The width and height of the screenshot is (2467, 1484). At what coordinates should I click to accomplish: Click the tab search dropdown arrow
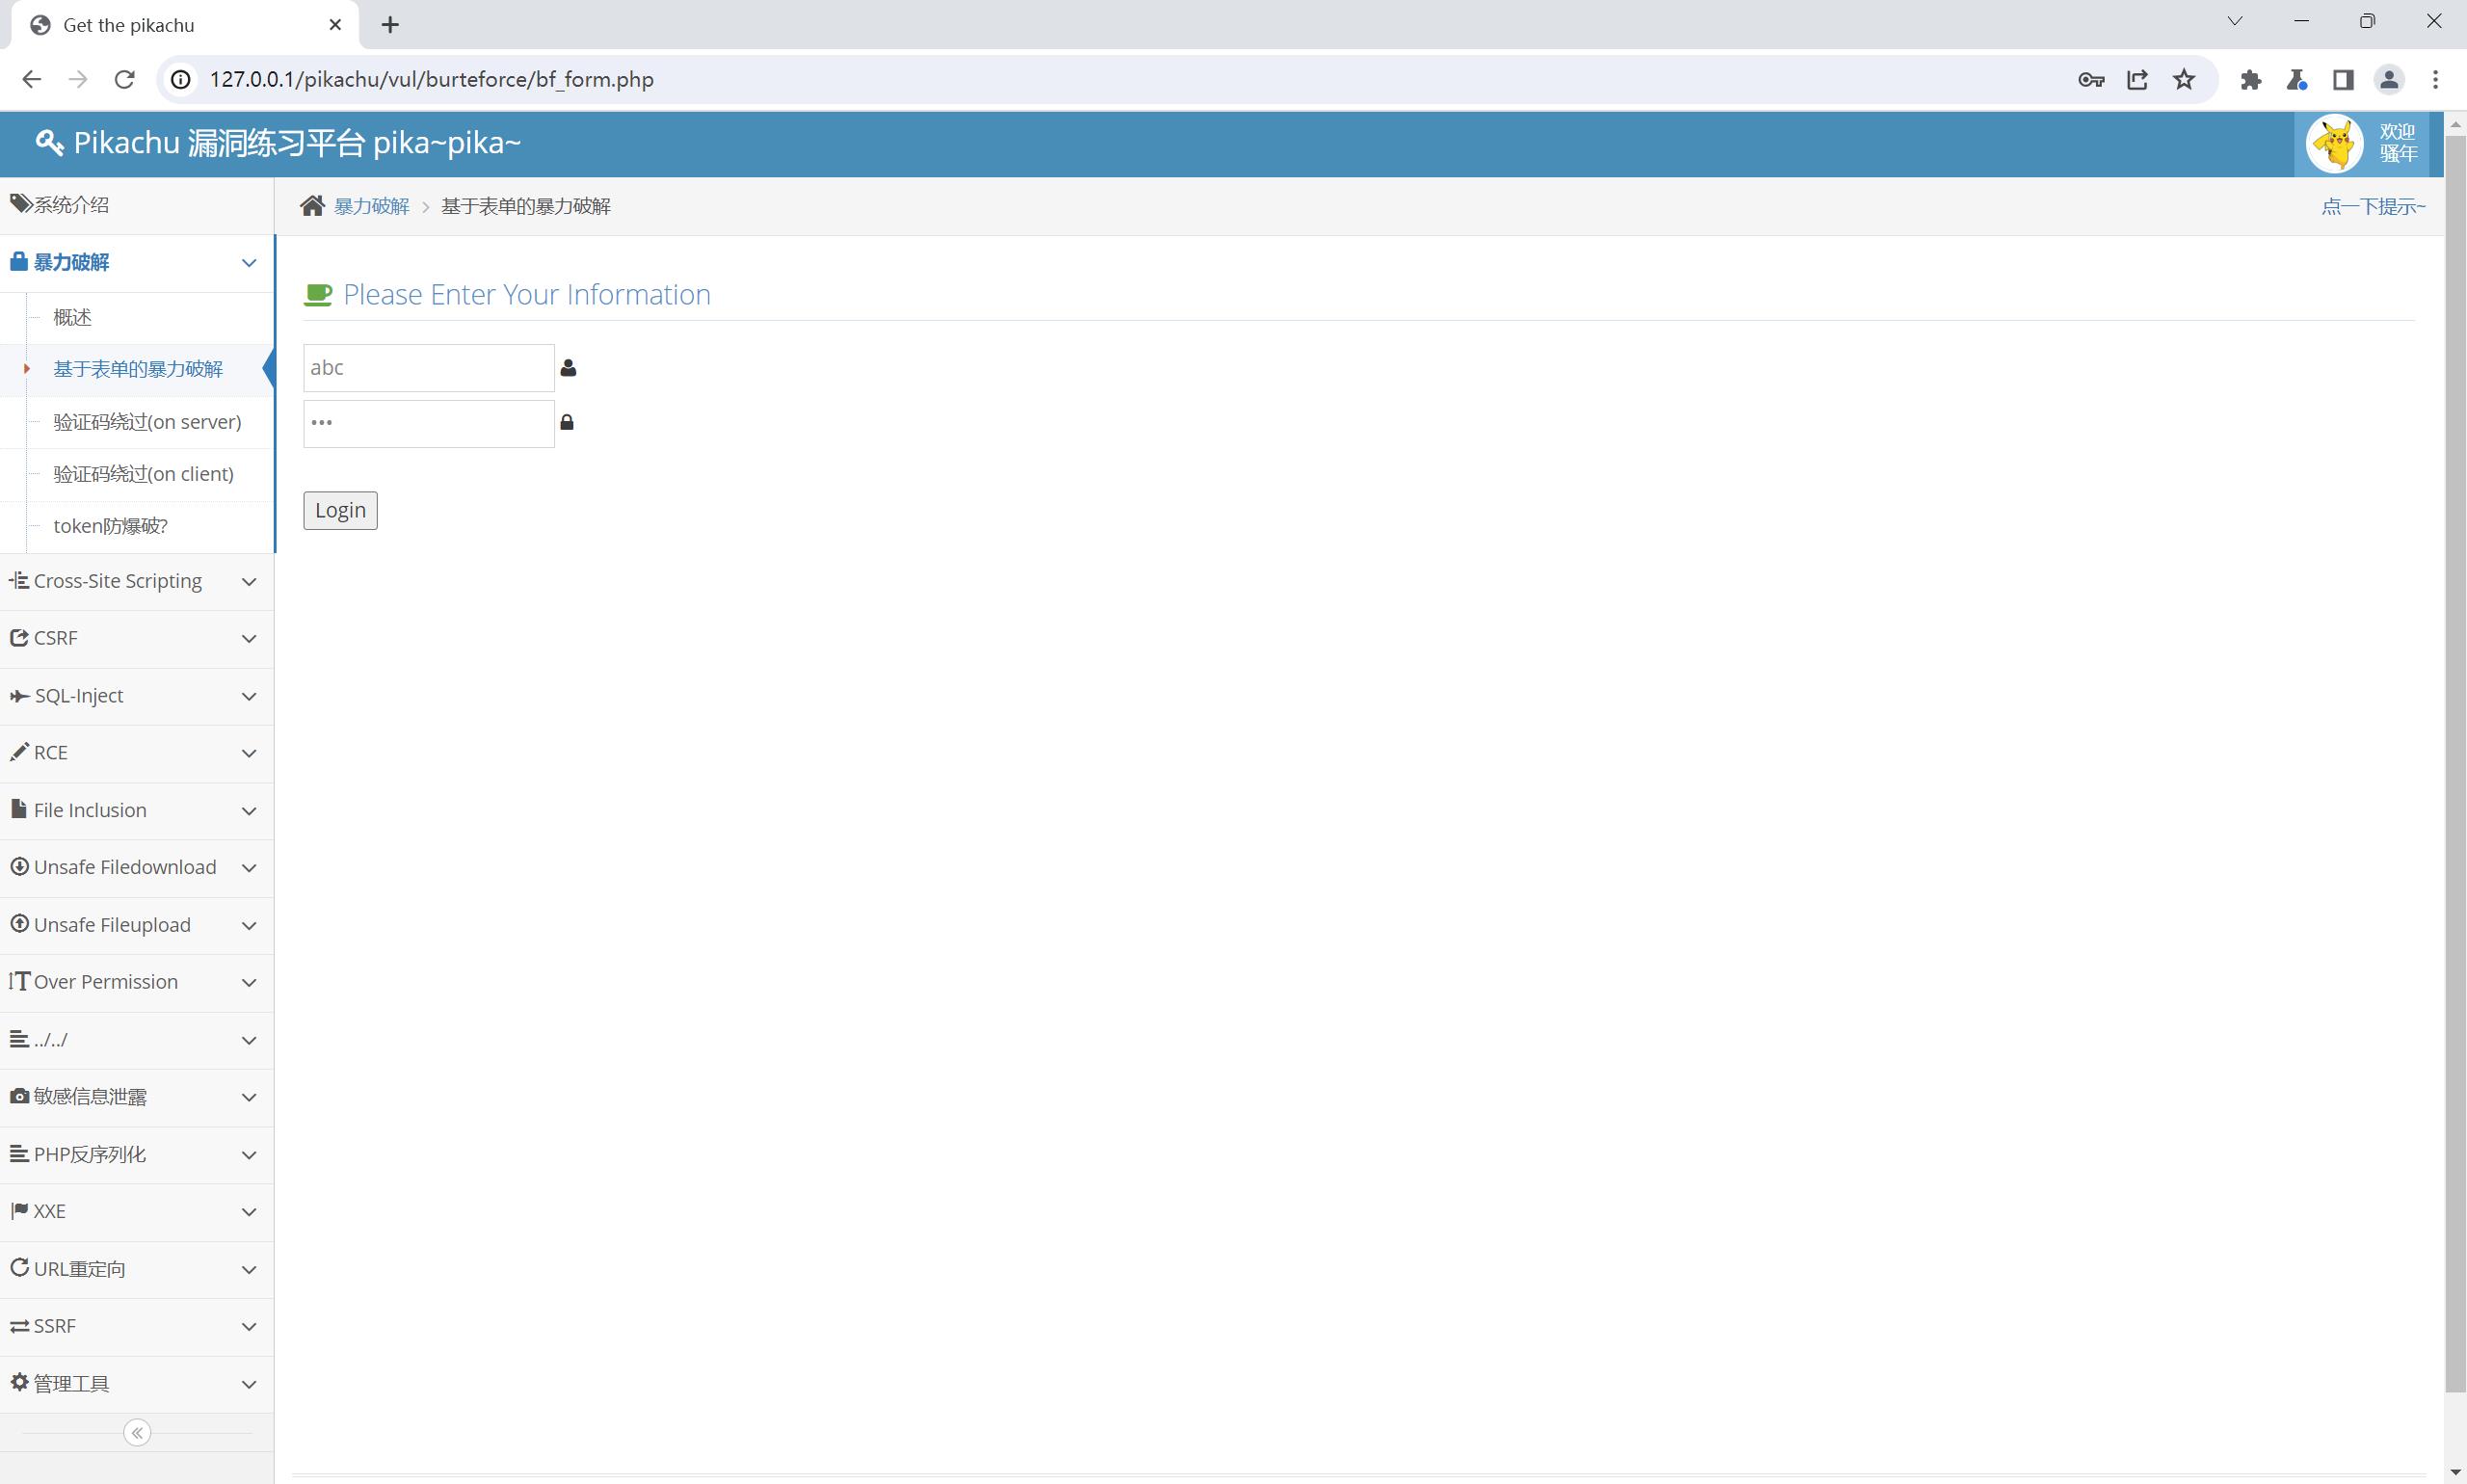click(2235, 21)
